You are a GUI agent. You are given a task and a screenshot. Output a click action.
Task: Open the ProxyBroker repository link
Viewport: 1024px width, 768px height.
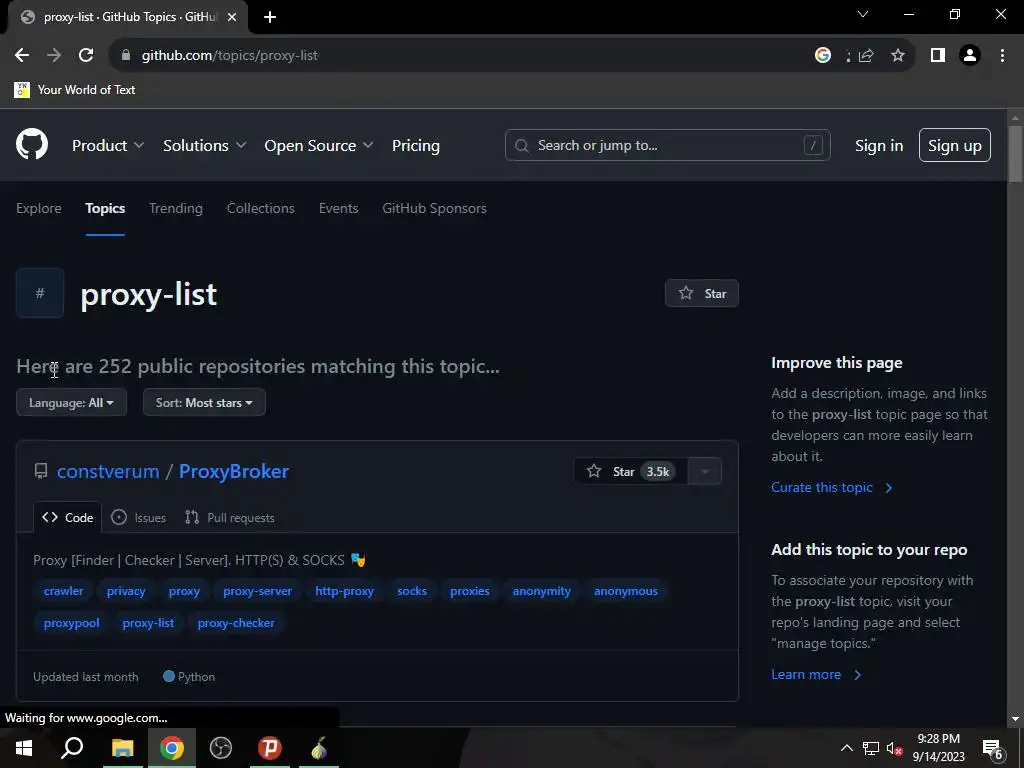(234, 472)
